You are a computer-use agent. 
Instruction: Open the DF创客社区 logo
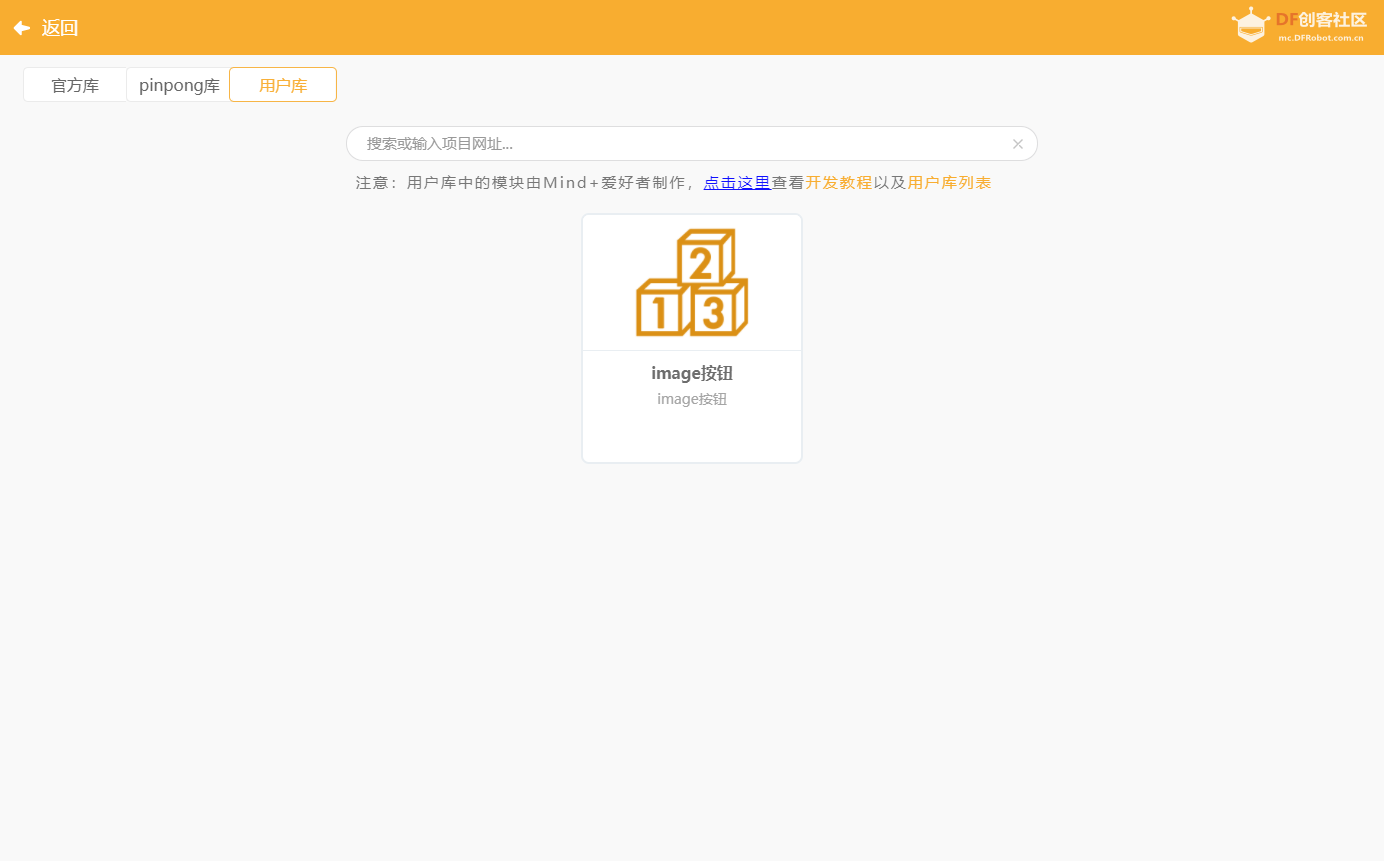[x=1299, y=26]
